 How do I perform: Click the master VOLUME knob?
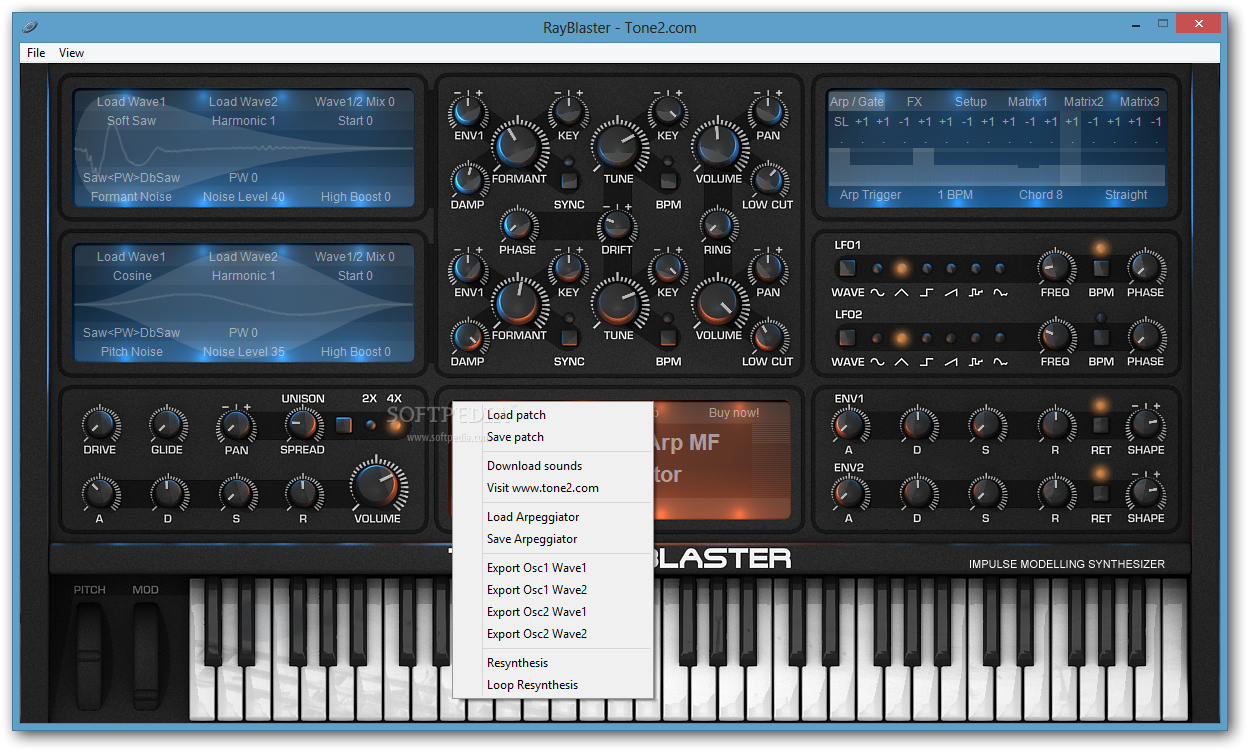click(377, 487)
